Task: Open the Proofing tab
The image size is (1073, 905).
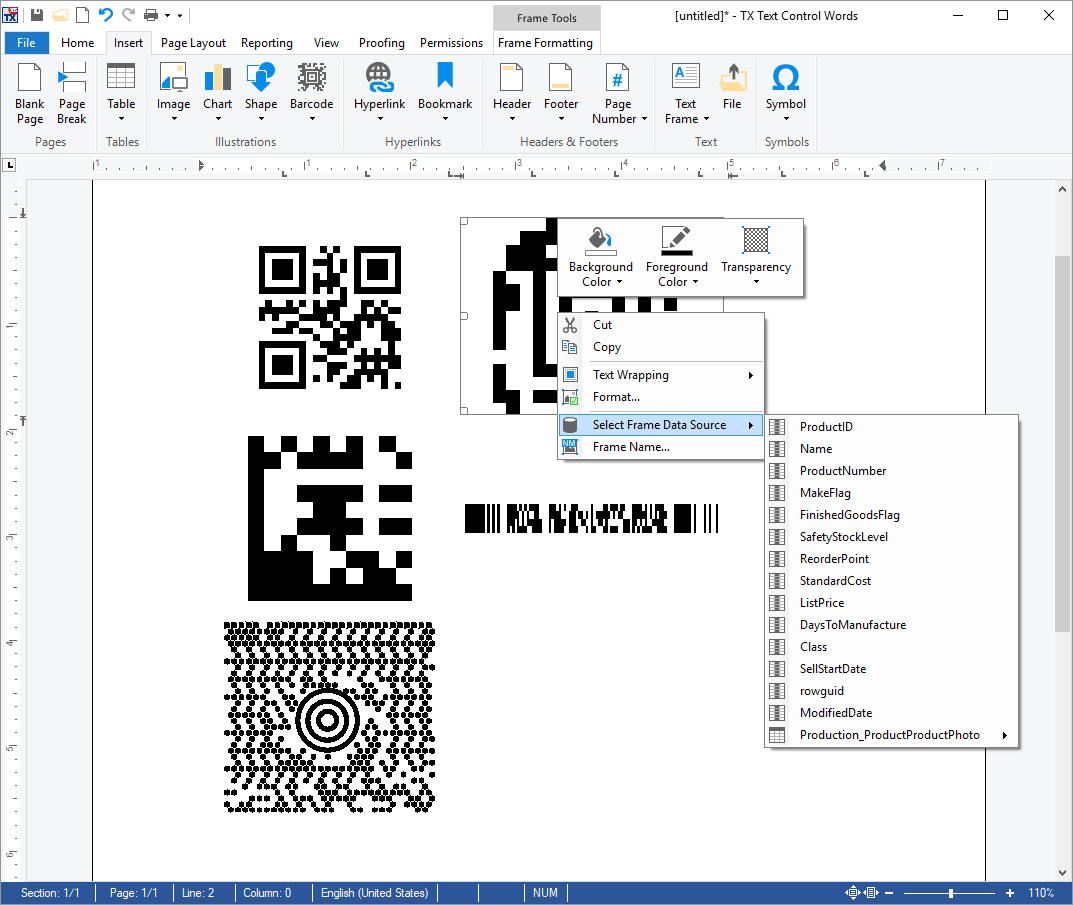Action: point(382,42)
